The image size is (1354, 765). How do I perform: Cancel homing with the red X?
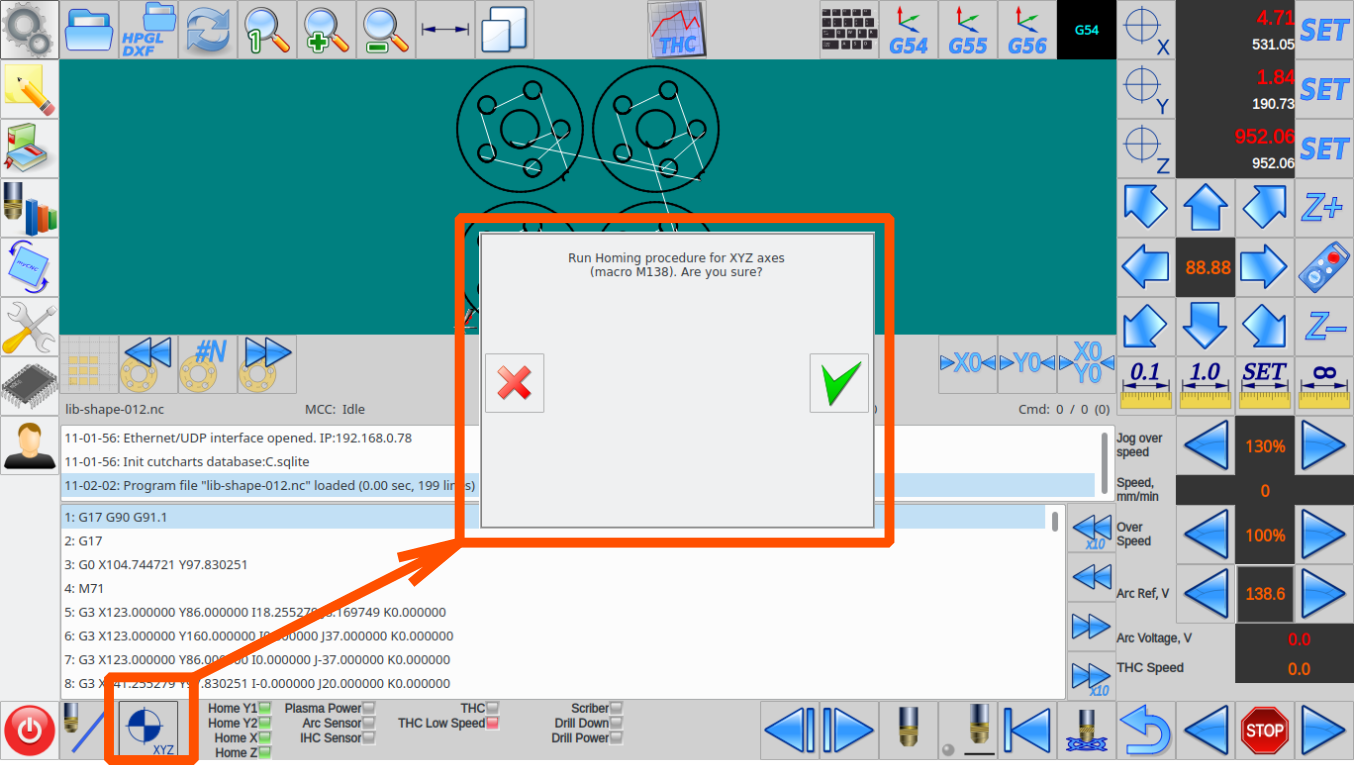tap(514, 383)
